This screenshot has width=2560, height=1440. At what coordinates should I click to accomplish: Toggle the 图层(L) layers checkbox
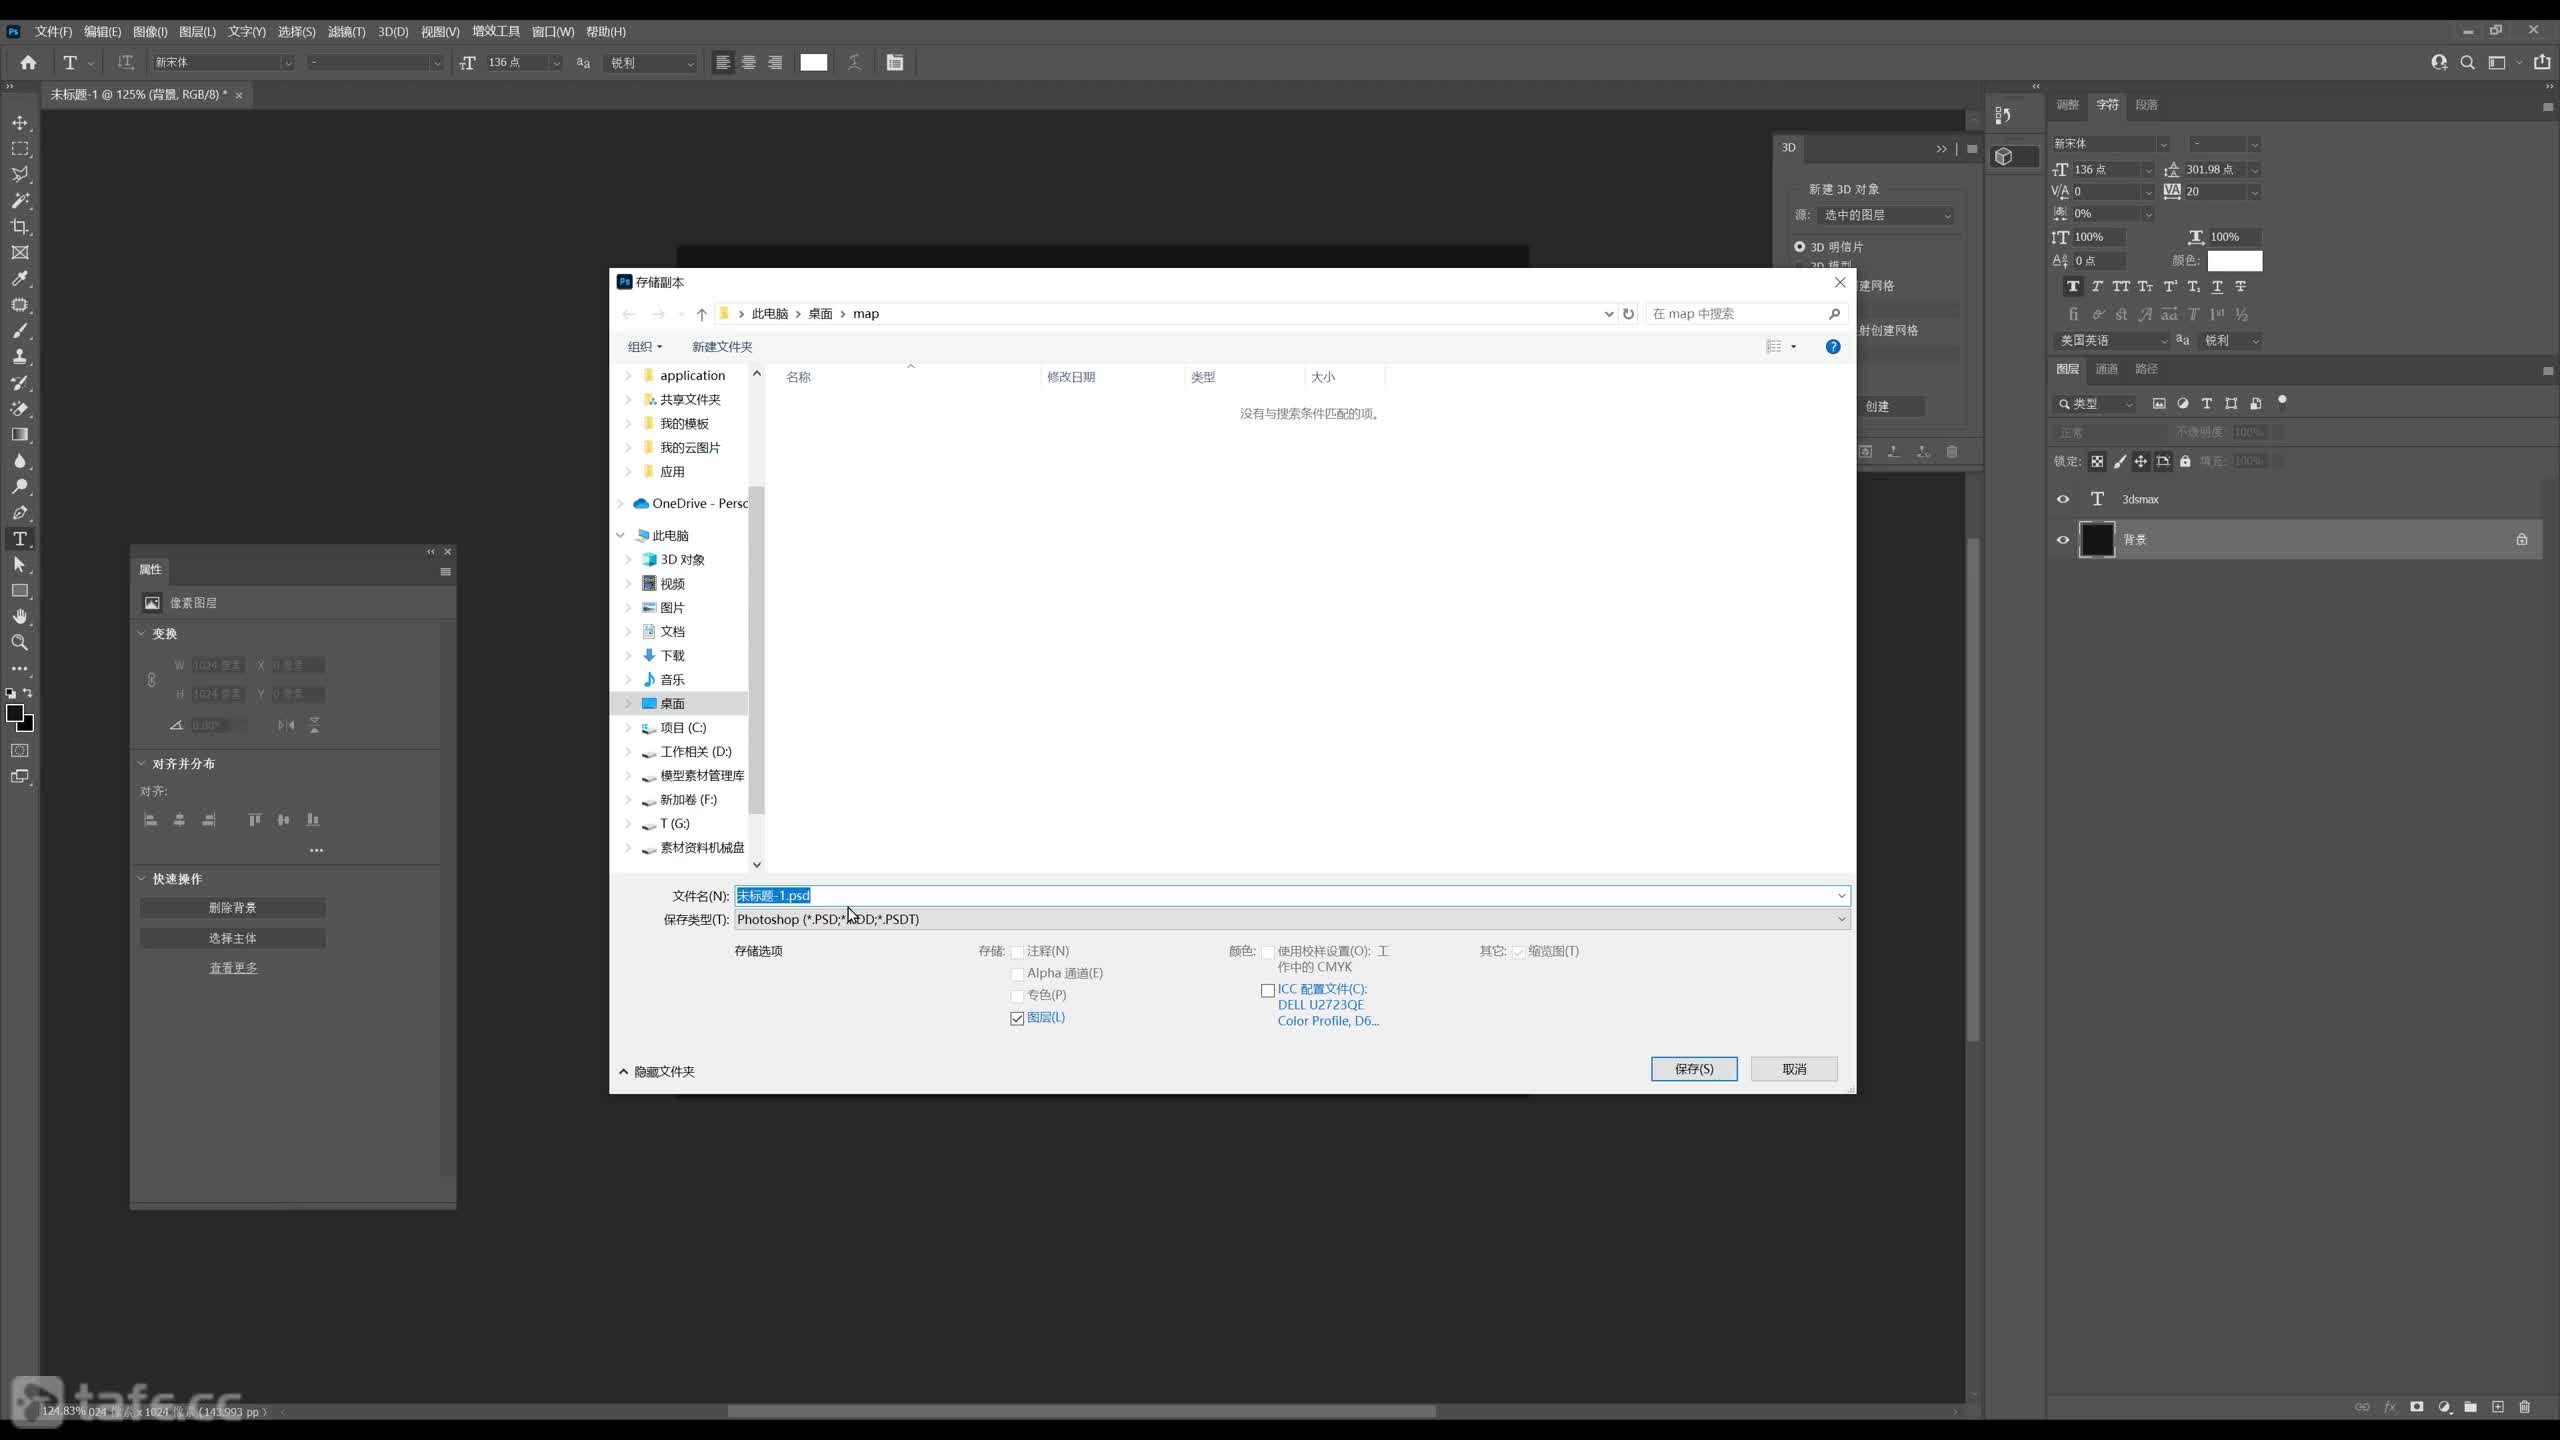point(1017,1018)
